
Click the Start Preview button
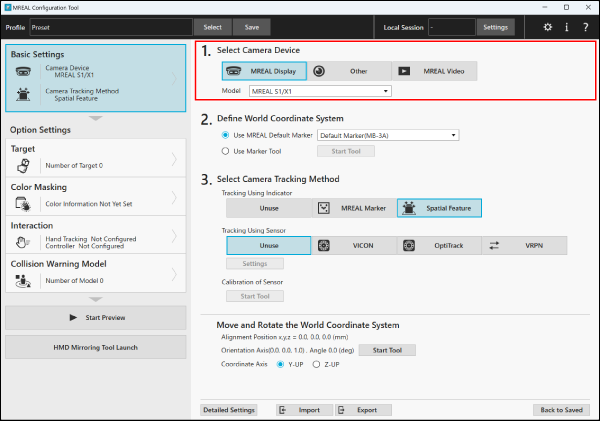coord(96,318)
